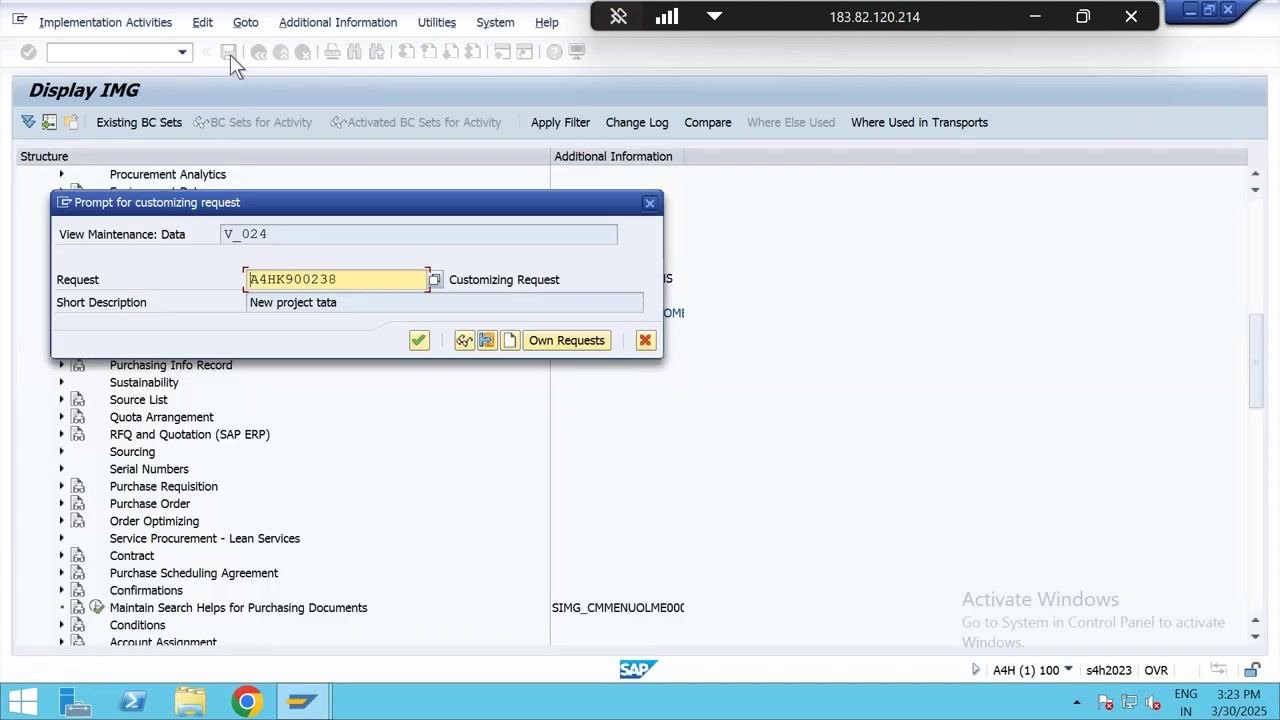Image resolution: width=1280 pixels, height=720 pixels.
Task: Click the execute icon beside Maintain Search Helps
Action: [97, 607]
